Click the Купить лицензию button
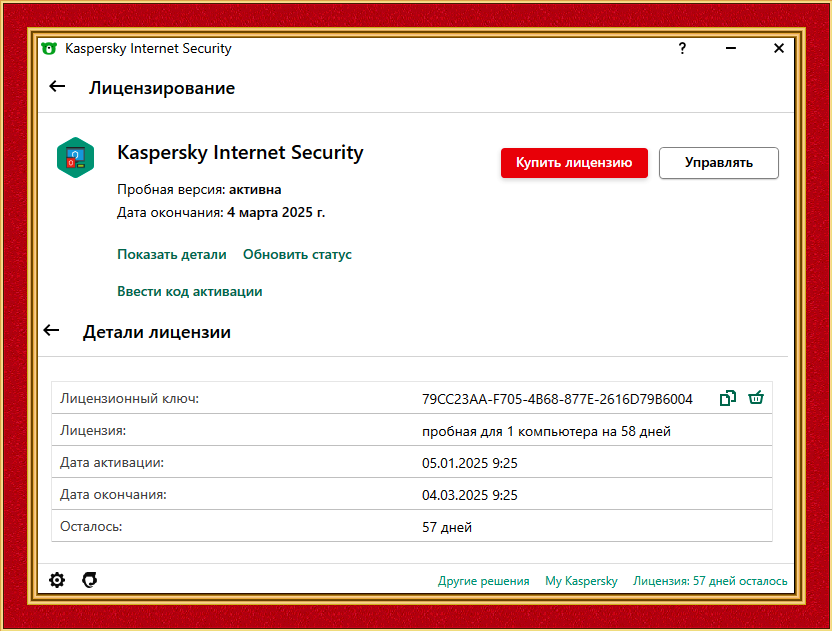Image resolution: width=832 pixels, height=631 pixels. (x=574, y=163)
